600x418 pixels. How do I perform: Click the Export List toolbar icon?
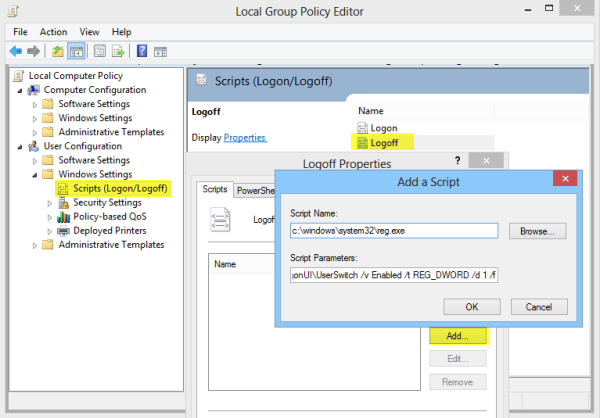coord(119,51)
